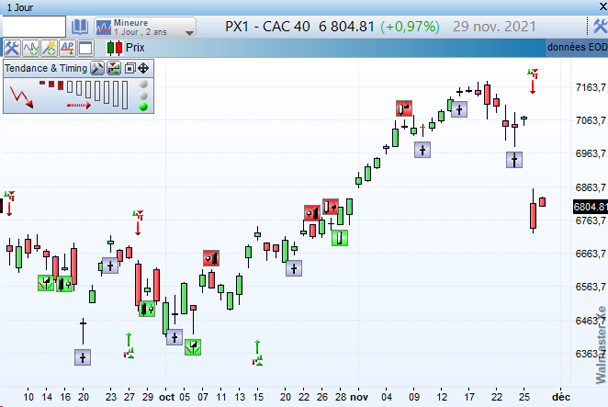Toggle the Tendance & Timing signals chart icon

click(114, 69)
